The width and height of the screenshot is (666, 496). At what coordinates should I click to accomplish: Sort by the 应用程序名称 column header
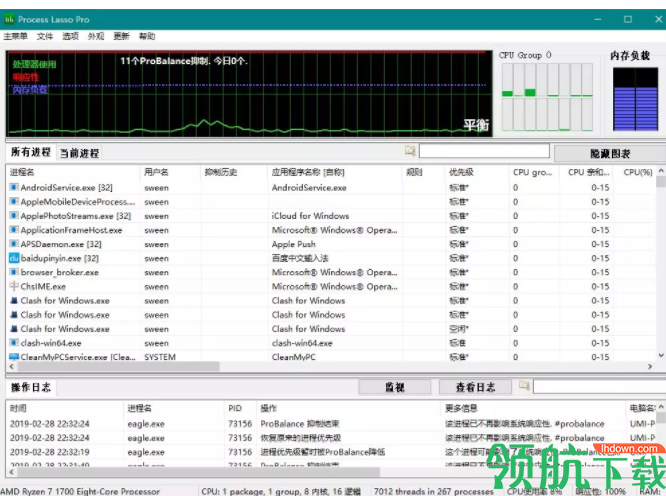coord(335,172)
